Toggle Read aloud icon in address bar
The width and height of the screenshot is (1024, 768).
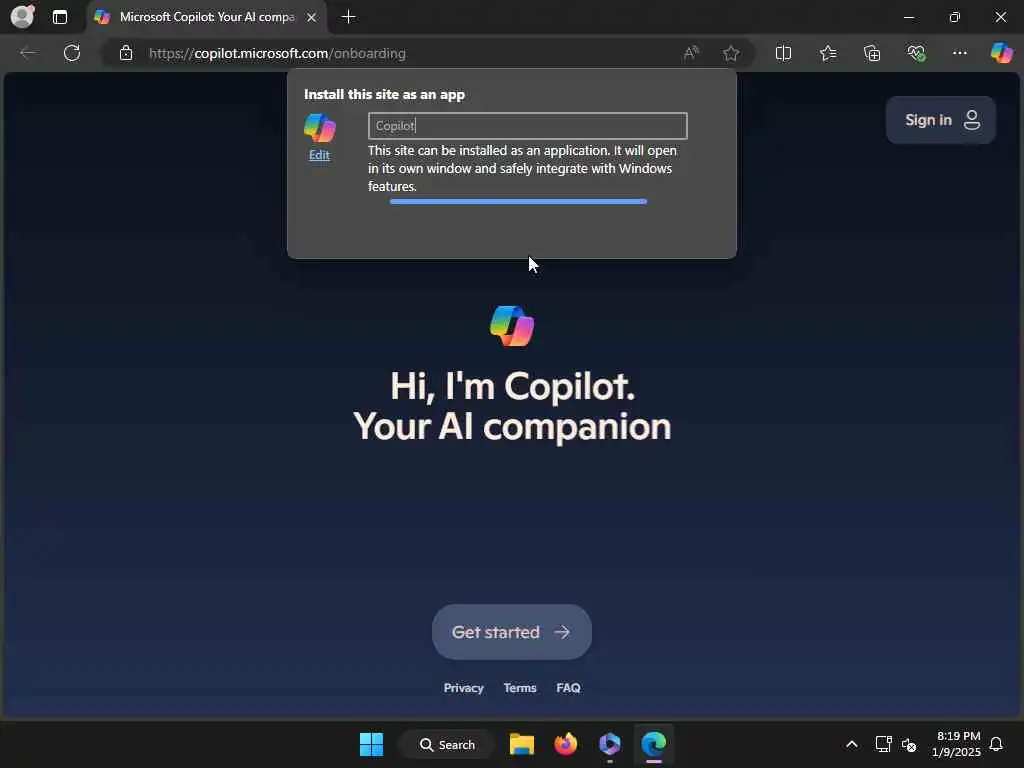[691, 53]
